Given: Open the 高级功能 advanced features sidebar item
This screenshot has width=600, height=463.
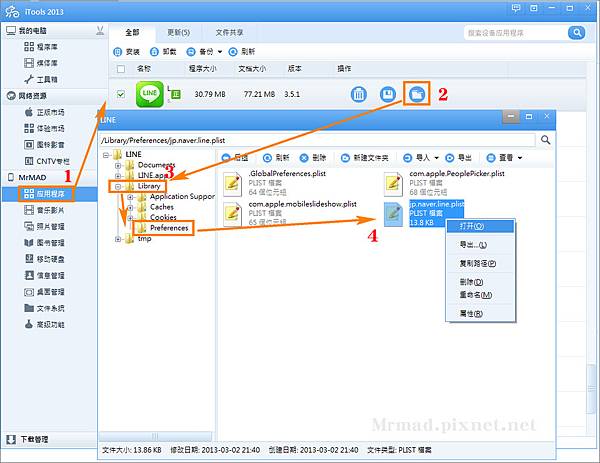Looking at the screenshot, I should click(44, 324).
